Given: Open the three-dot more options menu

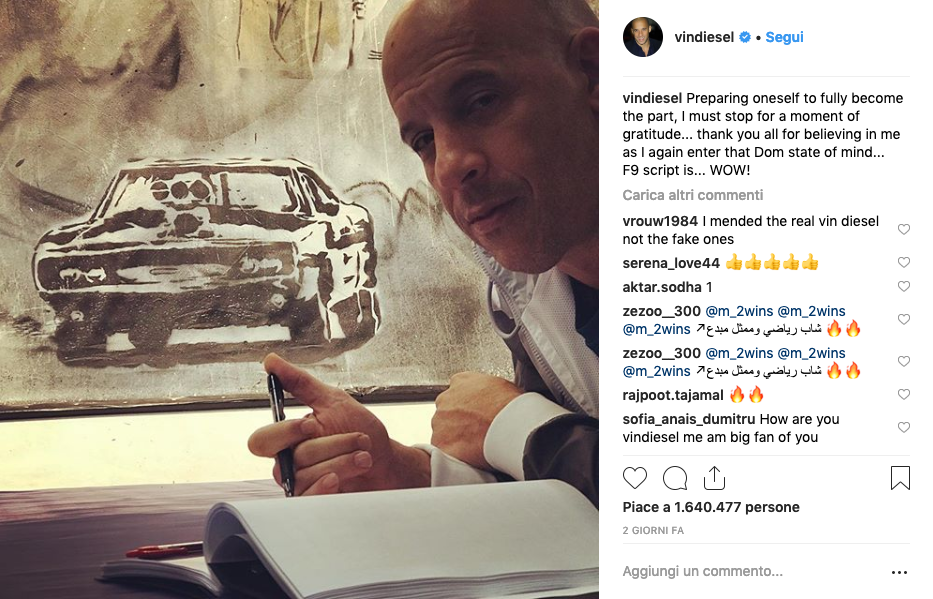Looking at the screenshot, I should tap(899, 572).
